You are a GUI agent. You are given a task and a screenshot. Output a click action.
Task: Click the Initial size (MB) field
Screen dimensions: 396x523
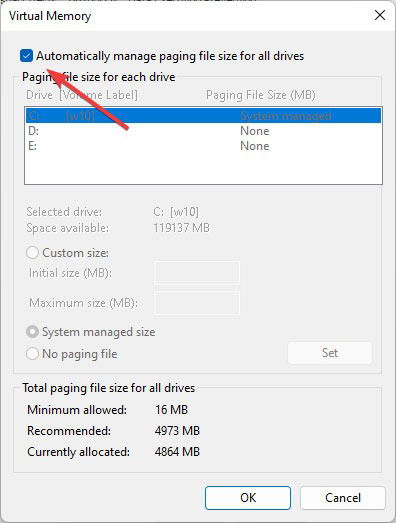[197, 273]
